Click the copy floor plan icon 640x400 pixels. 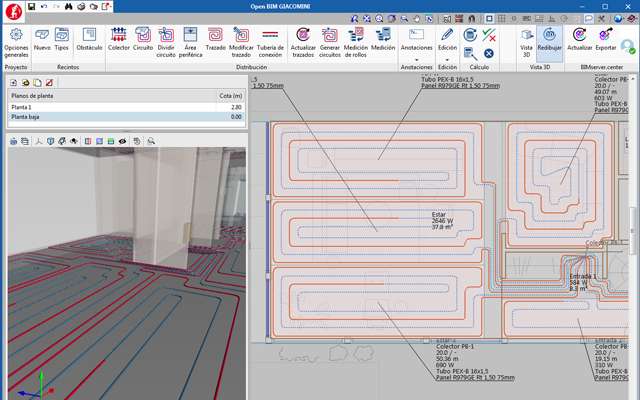click(38, 83)
